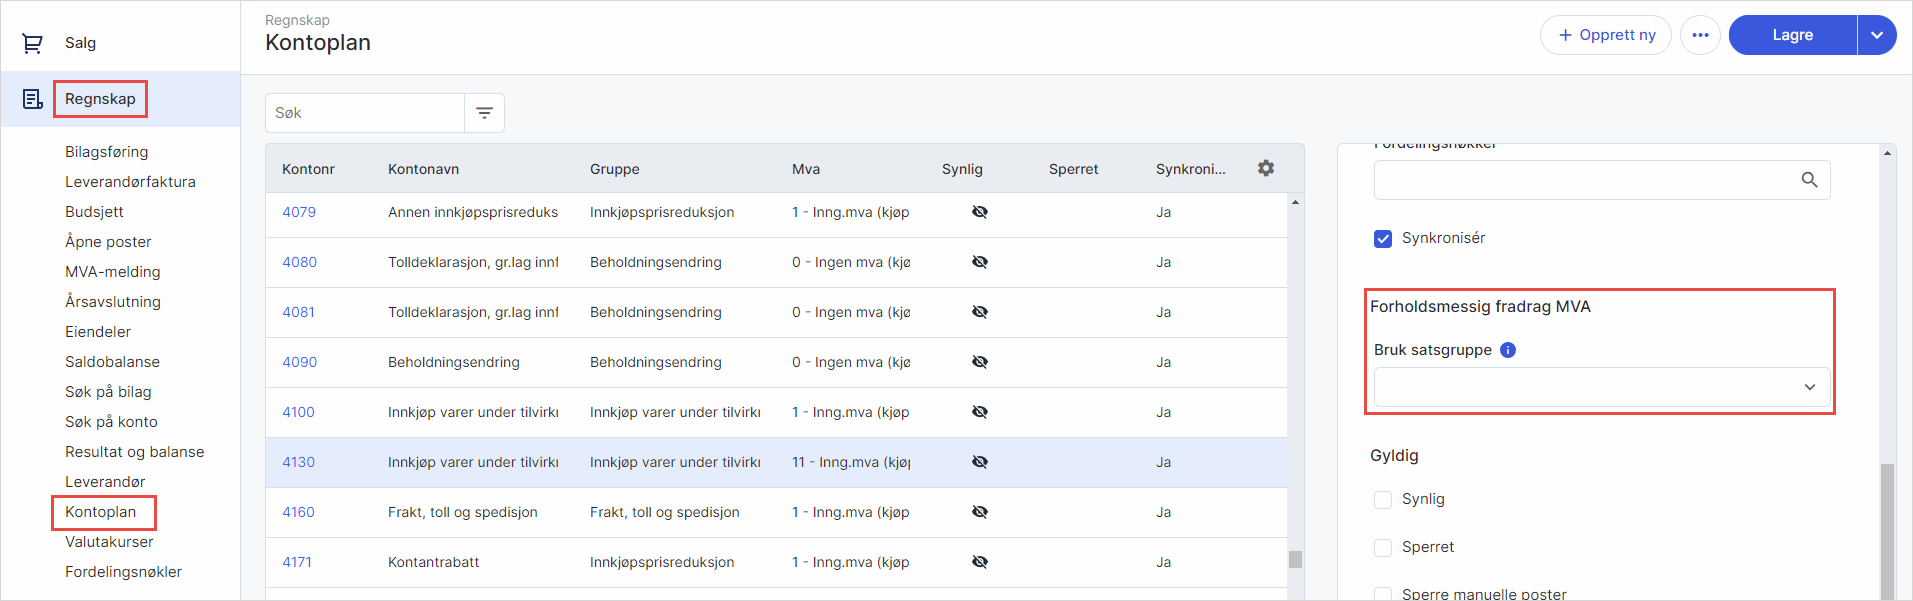
Task: Tick the Sperret checkbox
Action: click(1383, 548)
